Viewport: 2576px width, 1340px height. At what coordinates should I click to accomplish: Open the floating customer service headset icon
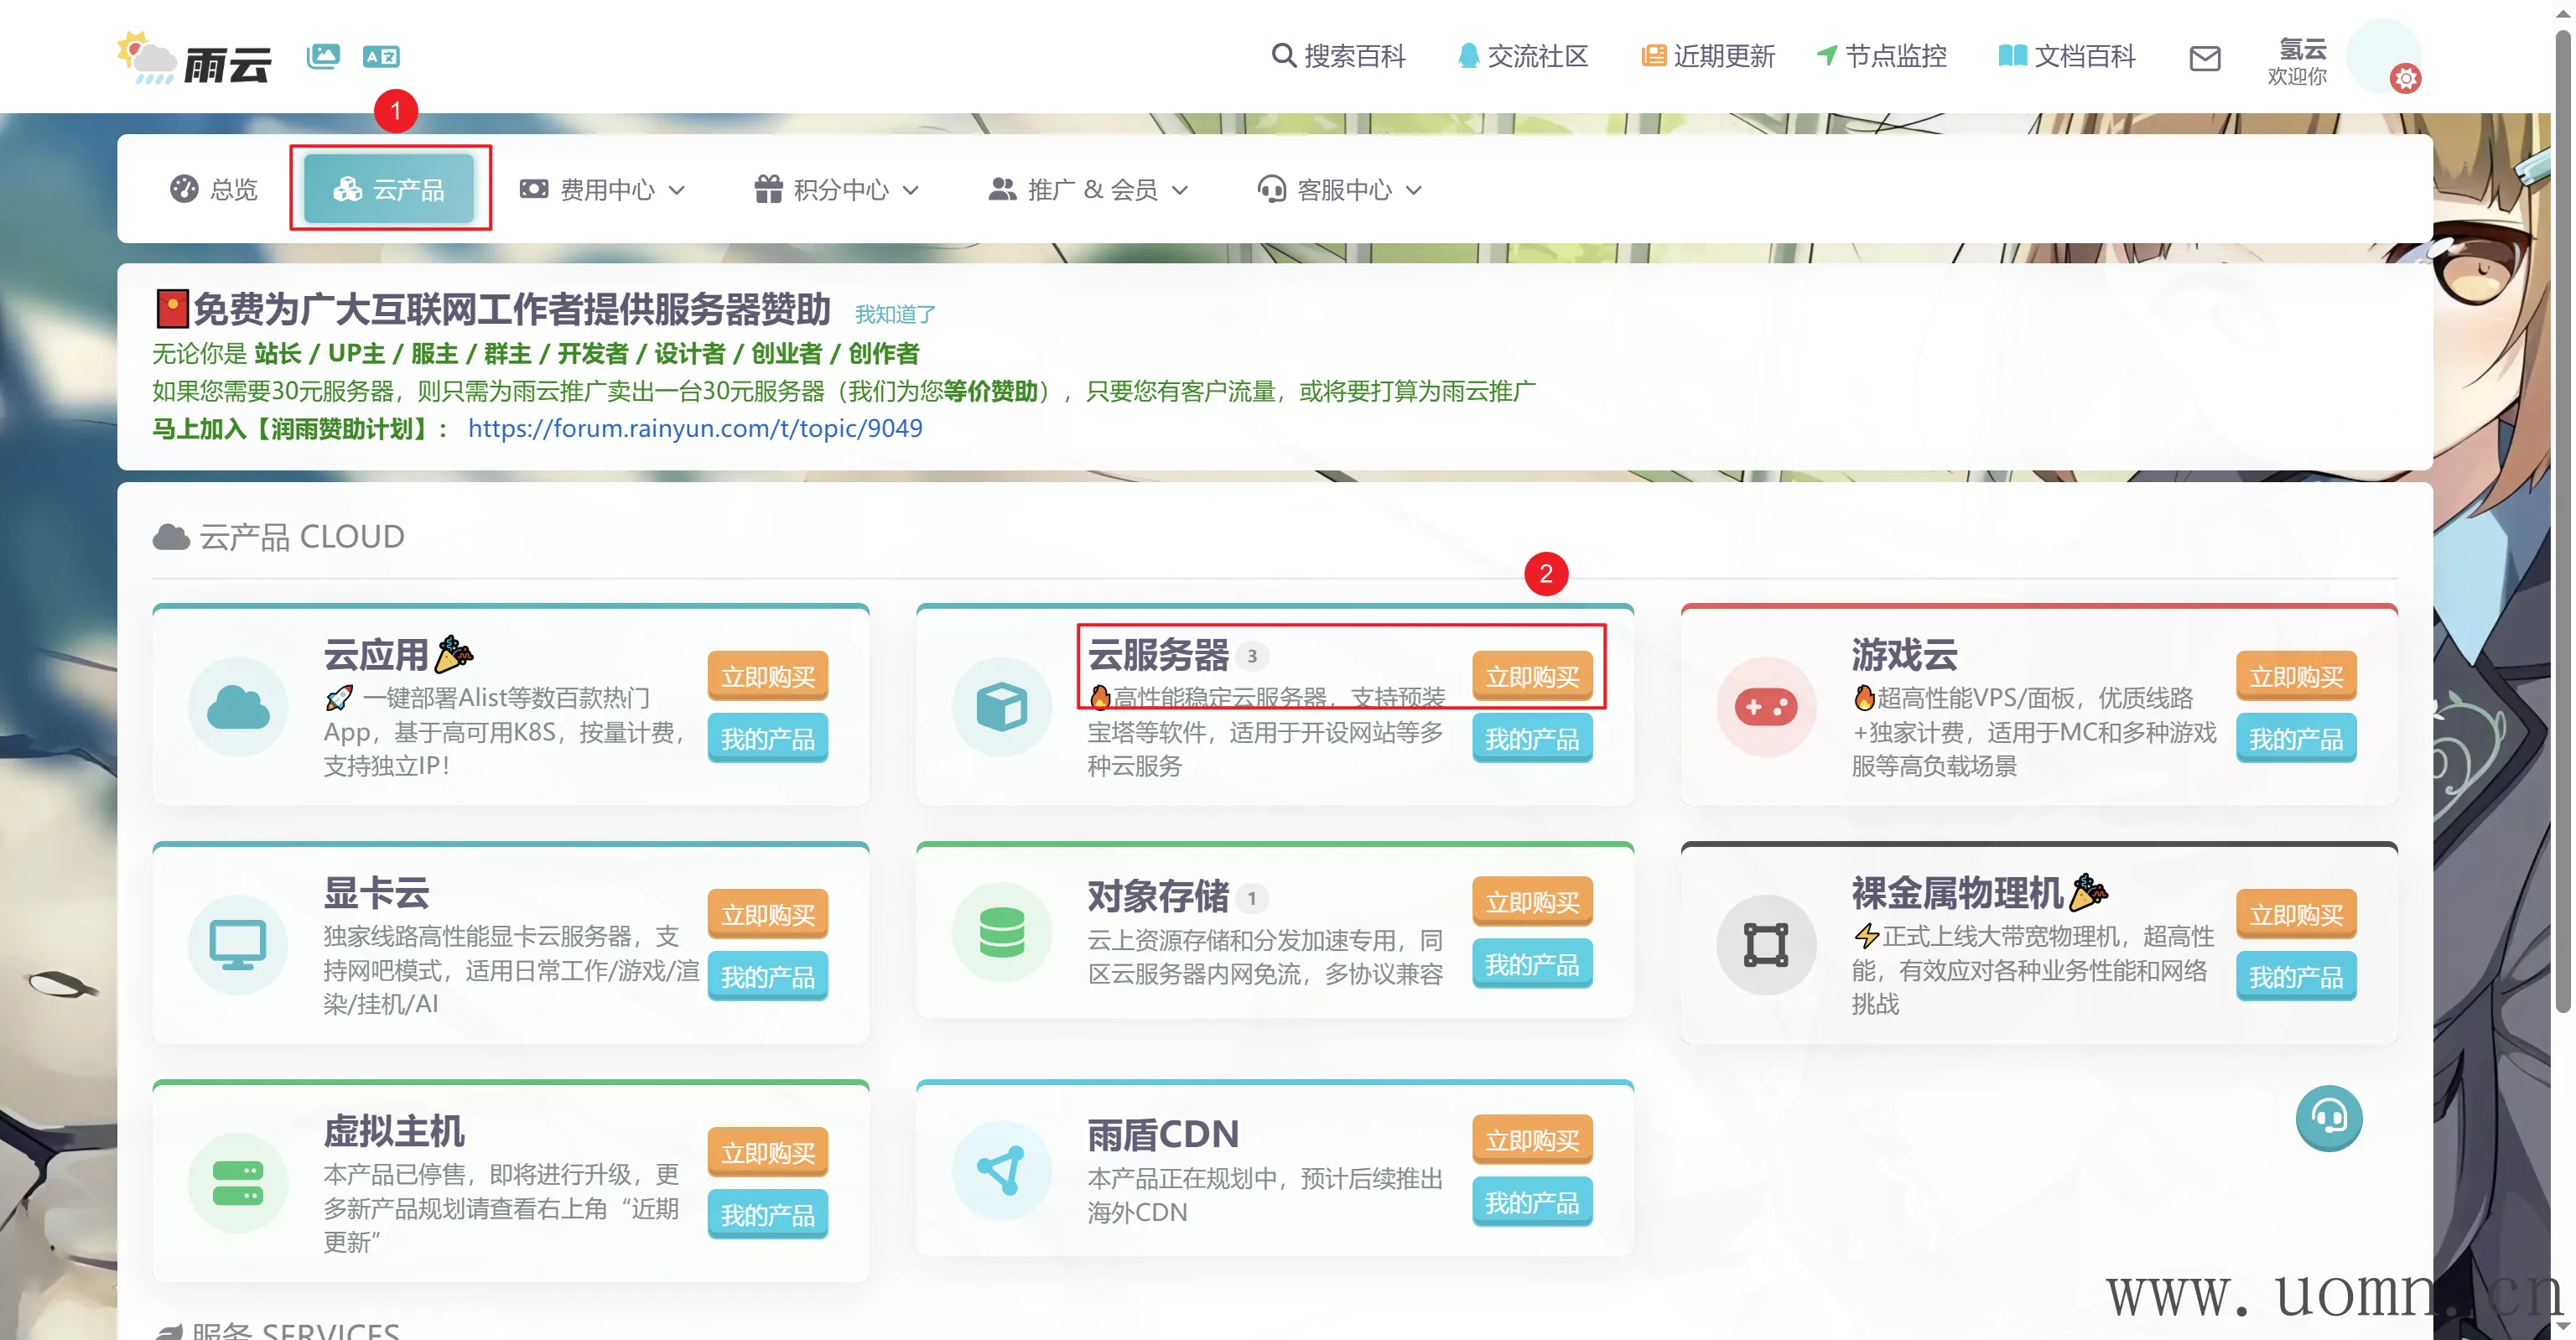pos(2328,1117)
